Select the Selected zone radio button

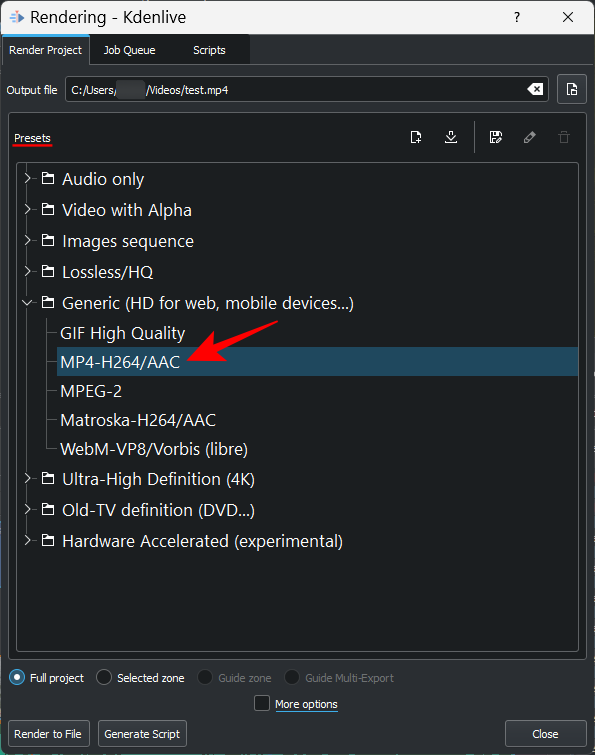pos(104,677)
